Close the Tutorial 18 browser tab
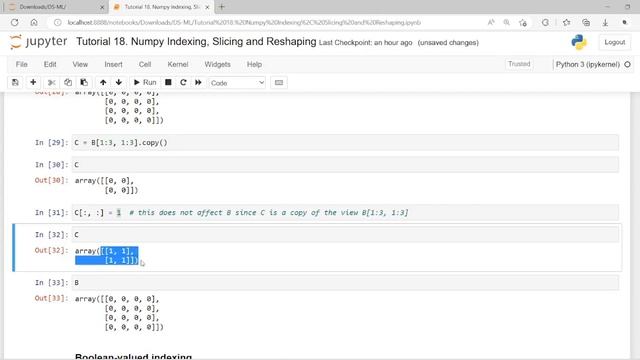Viewport: 640px width, 360px height. tap(207, 7)
